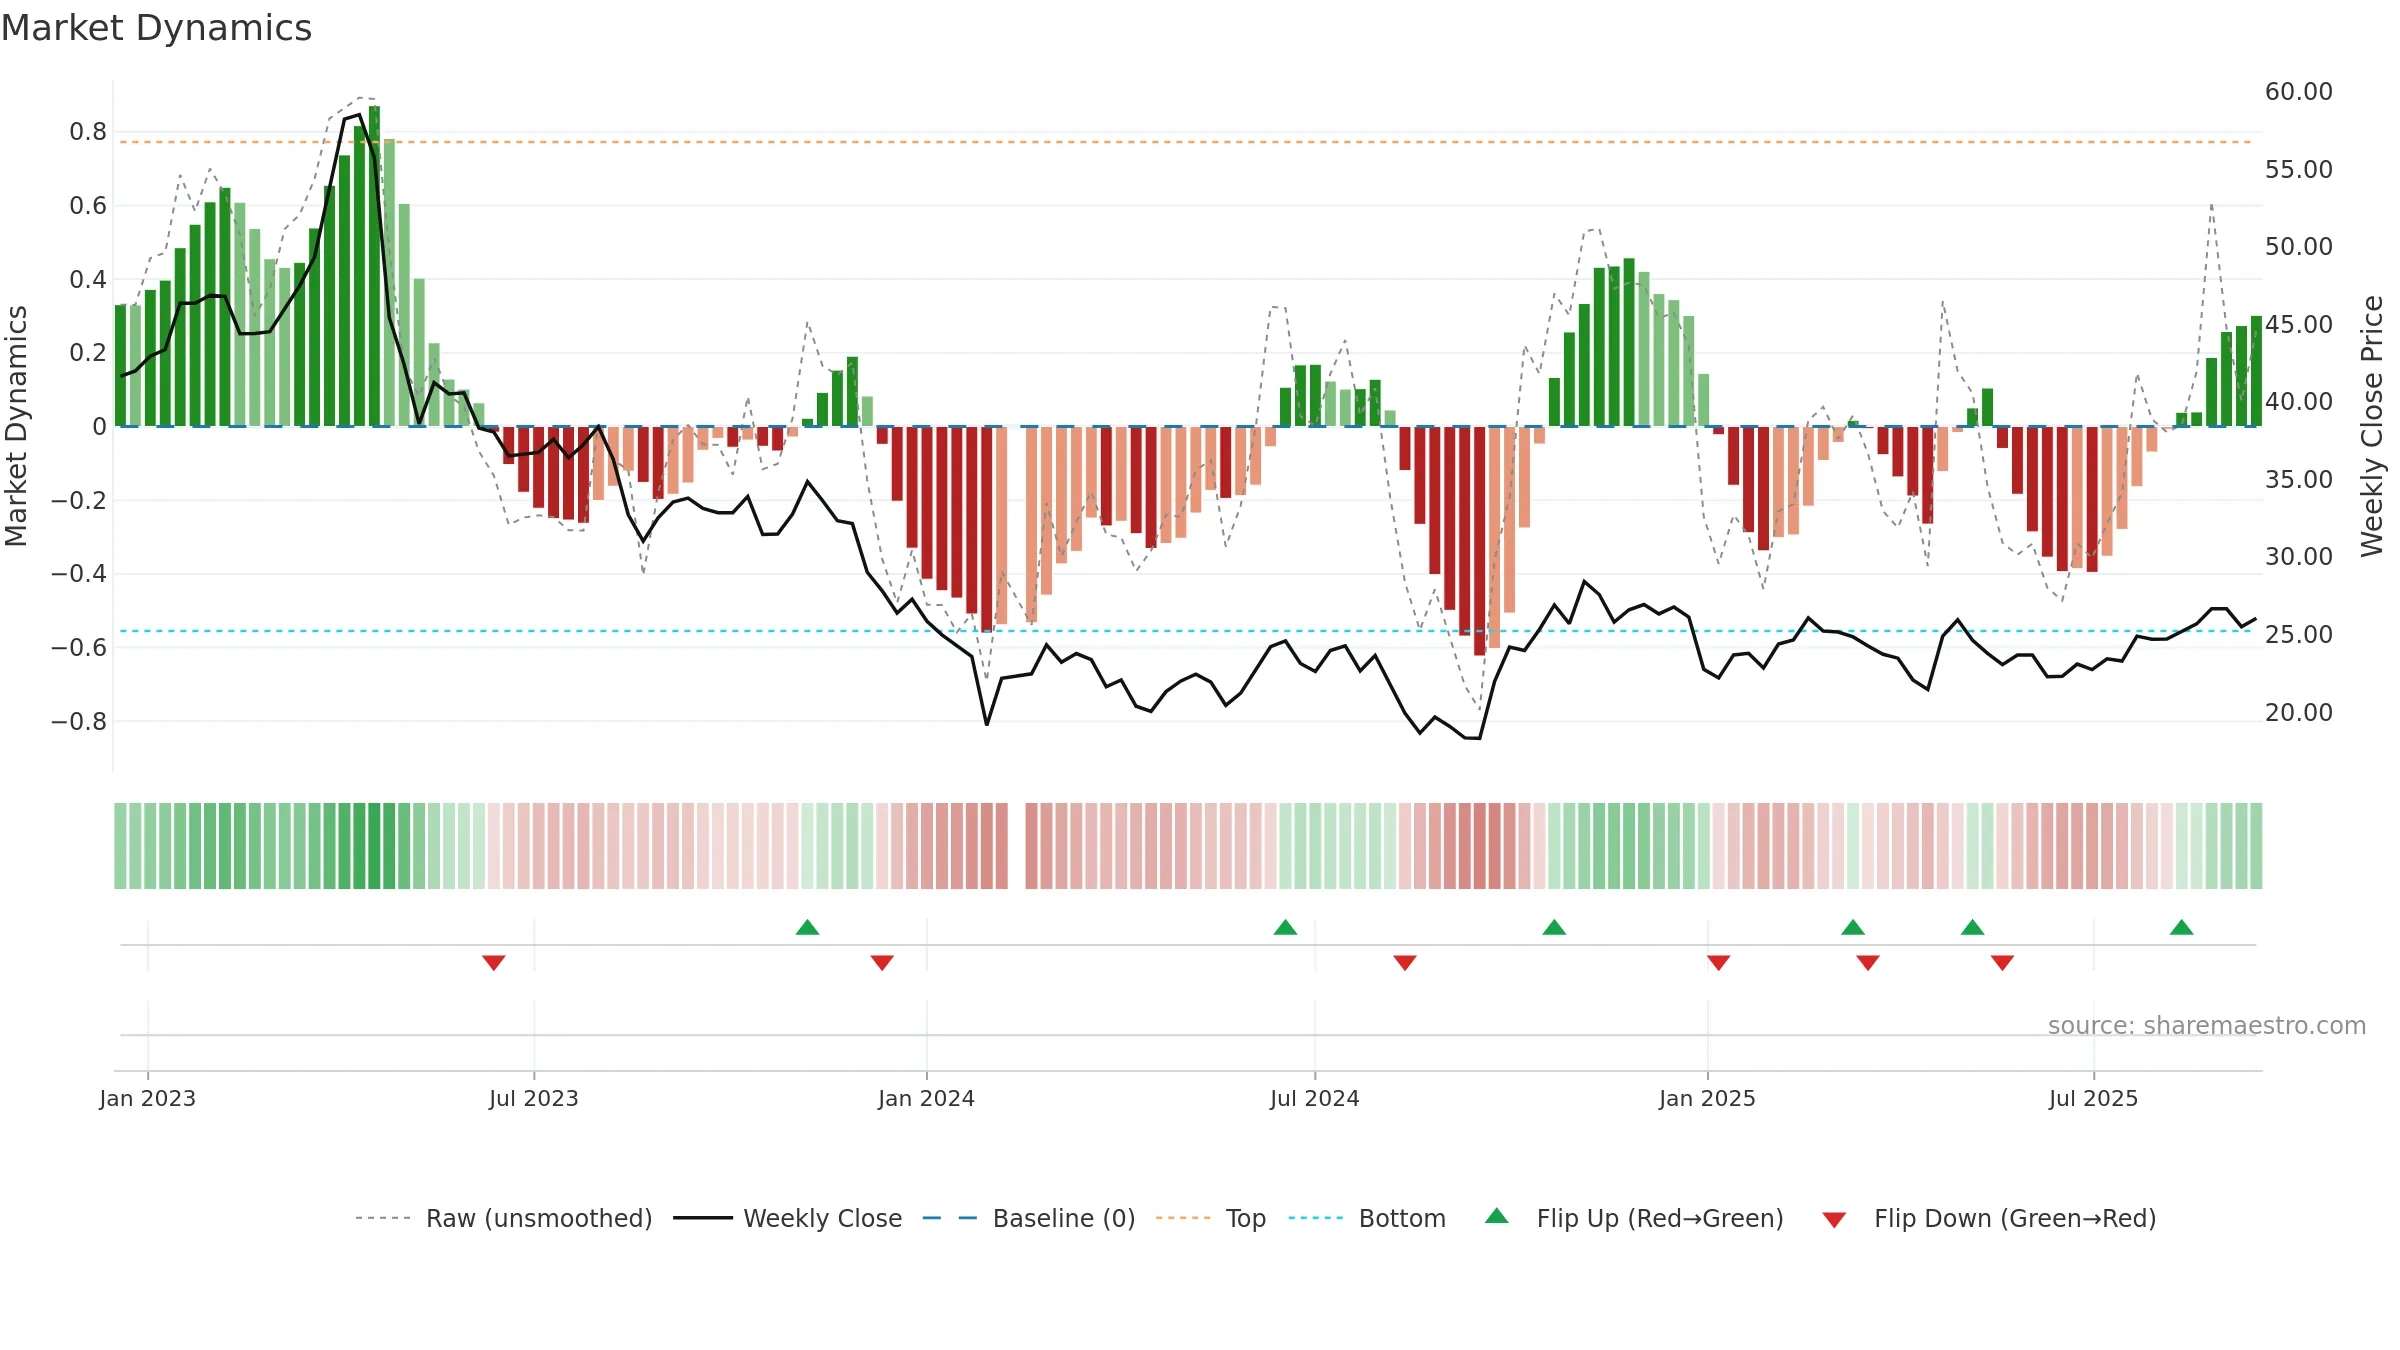
Task: Select the Flip Down marker around late March 2025
Action: (x=1868, y=963)
